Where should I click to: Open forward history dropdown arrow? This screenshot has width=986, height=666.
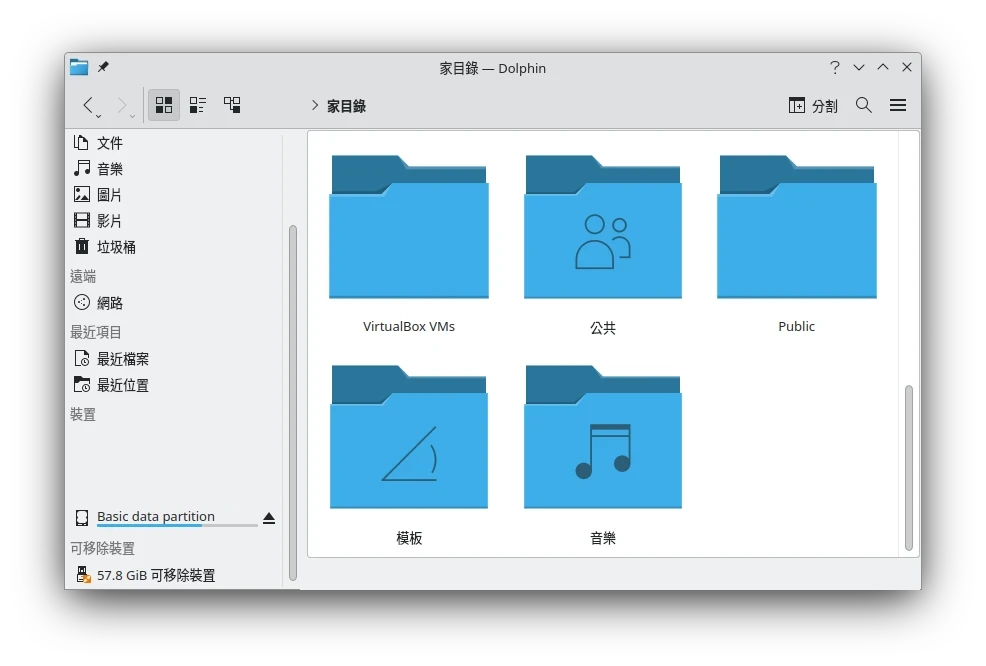click(132, 116)
